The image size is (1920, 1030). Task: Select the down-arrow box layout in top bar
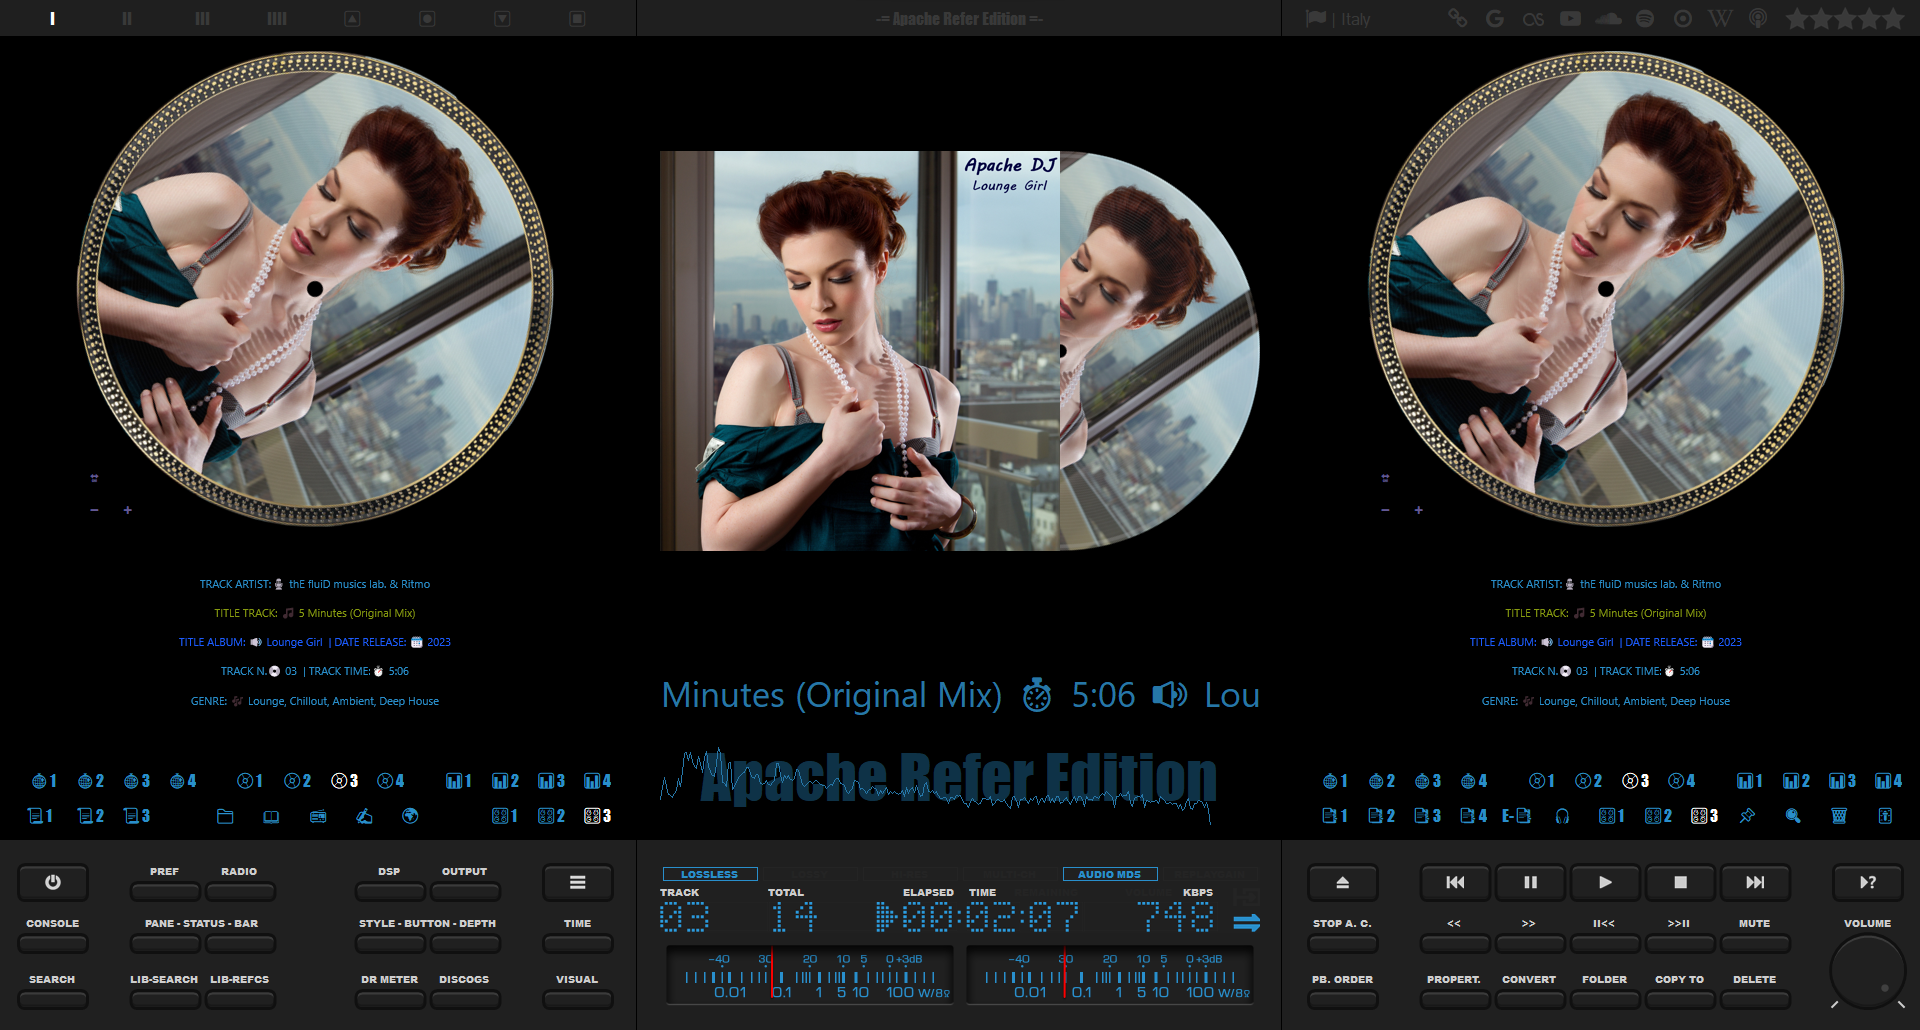(x=502, y=18)
